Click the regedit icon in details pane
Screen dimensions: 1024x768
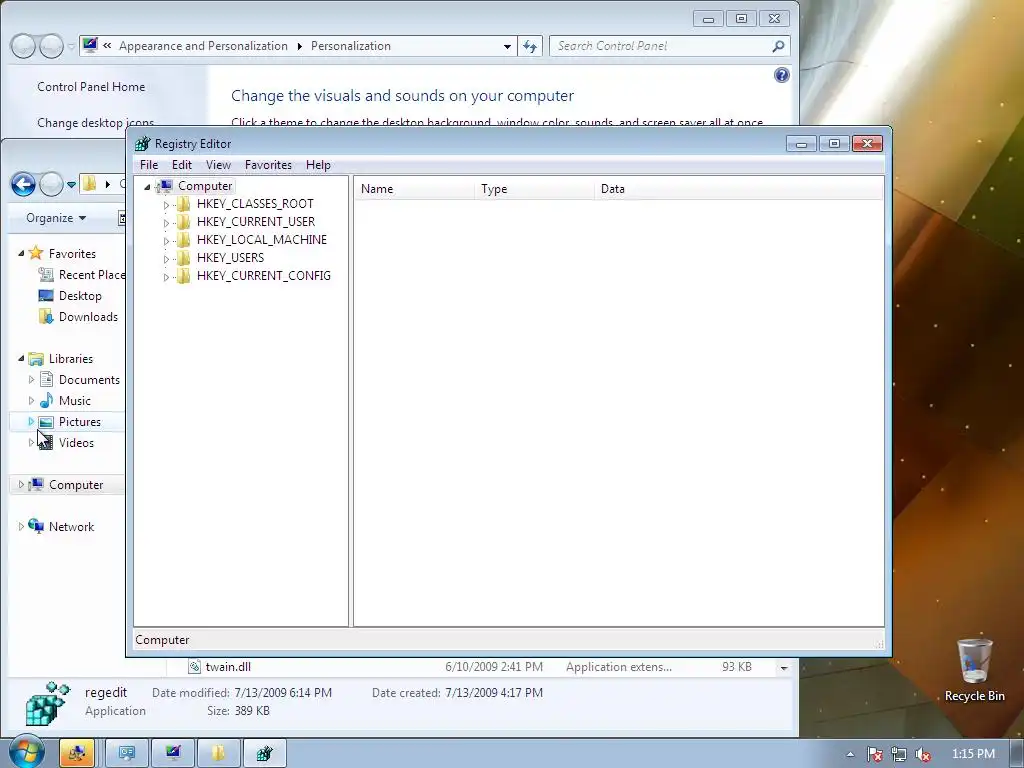coord(47,703)
